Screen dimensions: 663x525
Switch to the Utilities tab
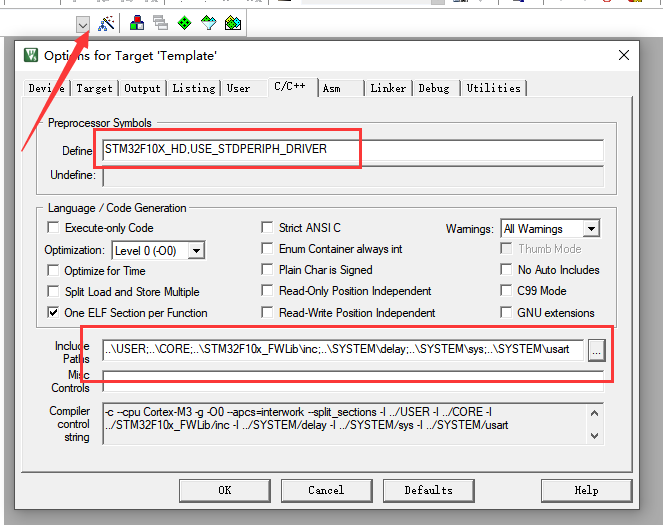coord(493,88)
